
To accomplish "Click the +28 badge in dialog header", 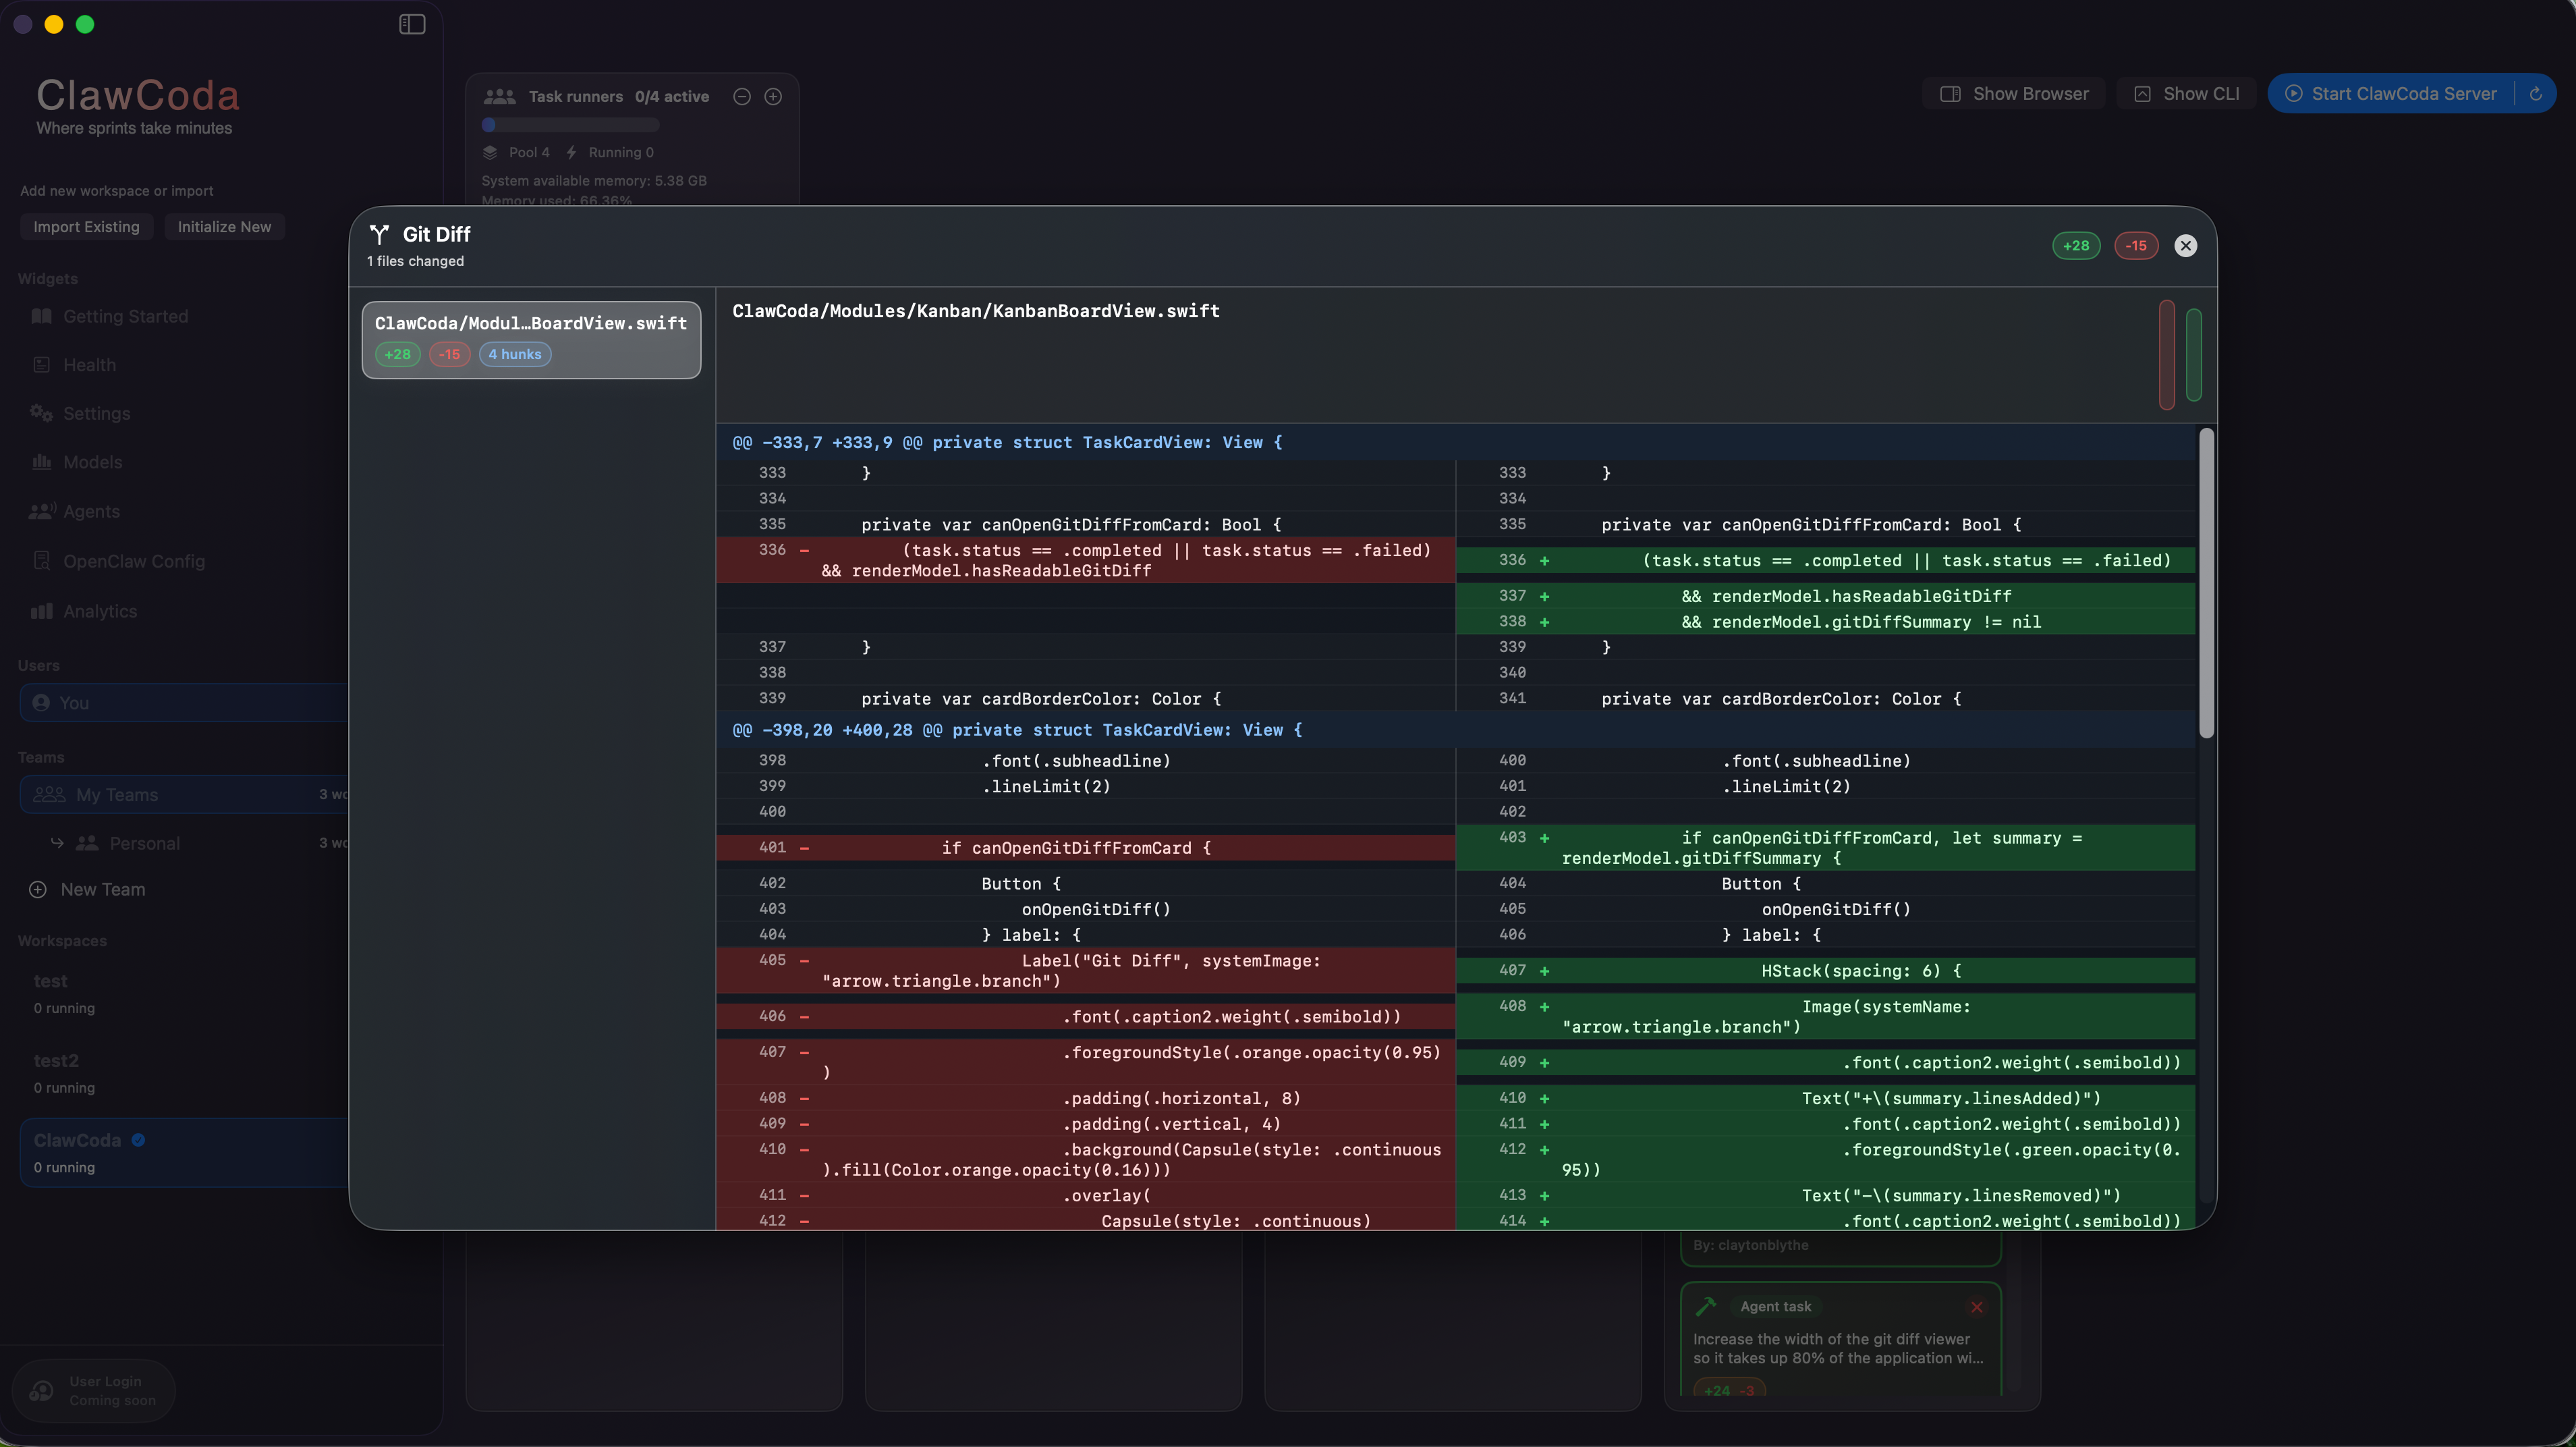I will coord(2076,246).
